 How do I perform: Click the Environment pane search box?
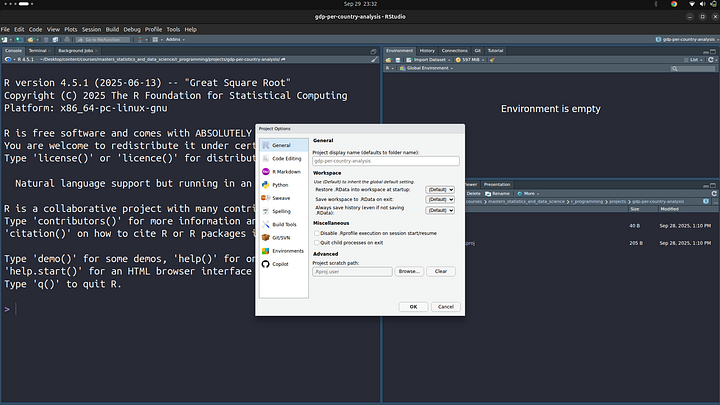point(692,68)
